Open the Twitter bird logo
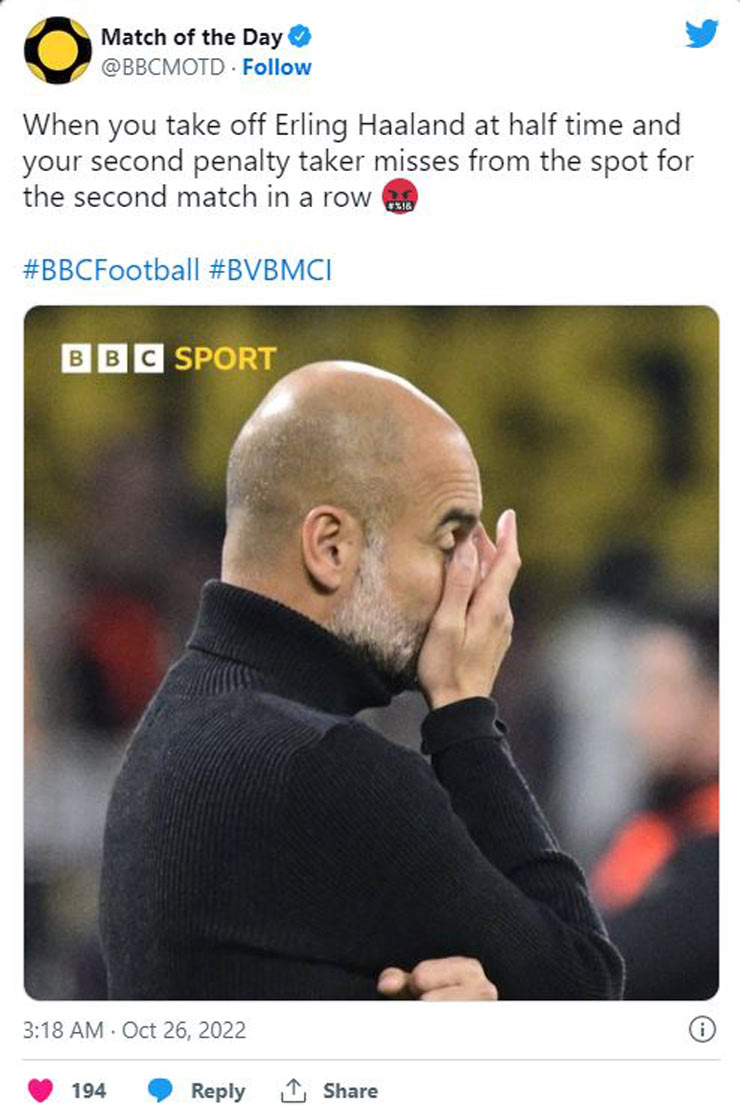740x1107 pixels. pos(701,33)
